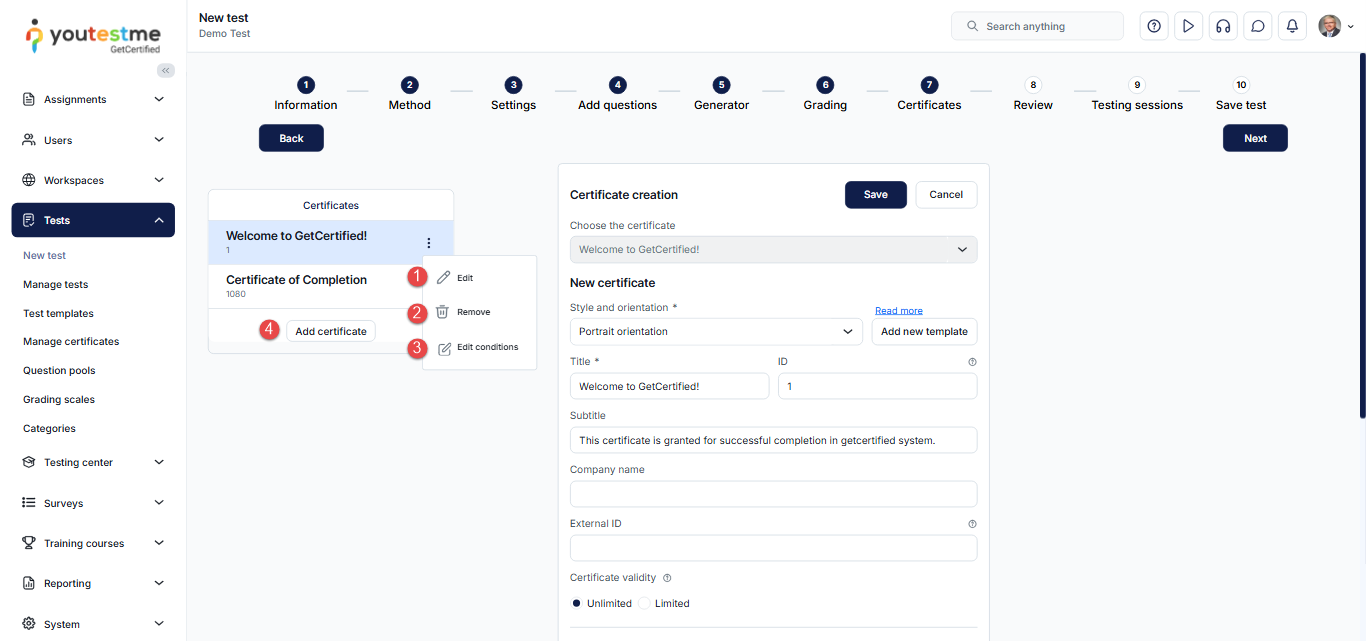The width and height of the screenshot is (1366, 641).
Task: Open Manage certificates in sidebar
Action: (x=71, y=341)
